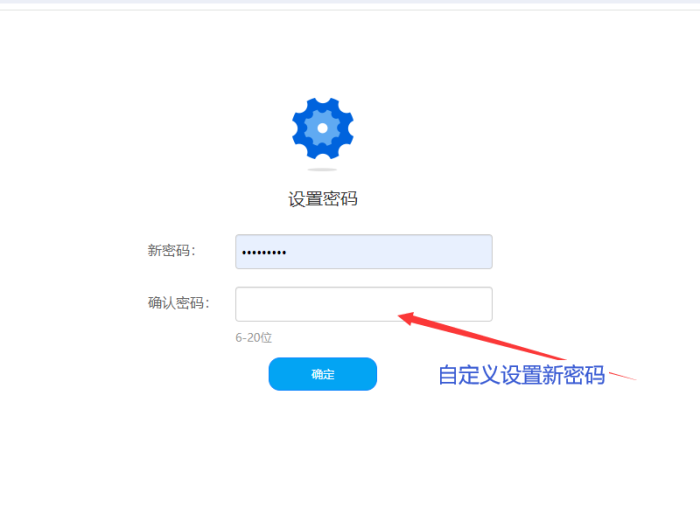Click the 确认密码: label
Viewport: 700px width, 527px height.
click(179, 303)
